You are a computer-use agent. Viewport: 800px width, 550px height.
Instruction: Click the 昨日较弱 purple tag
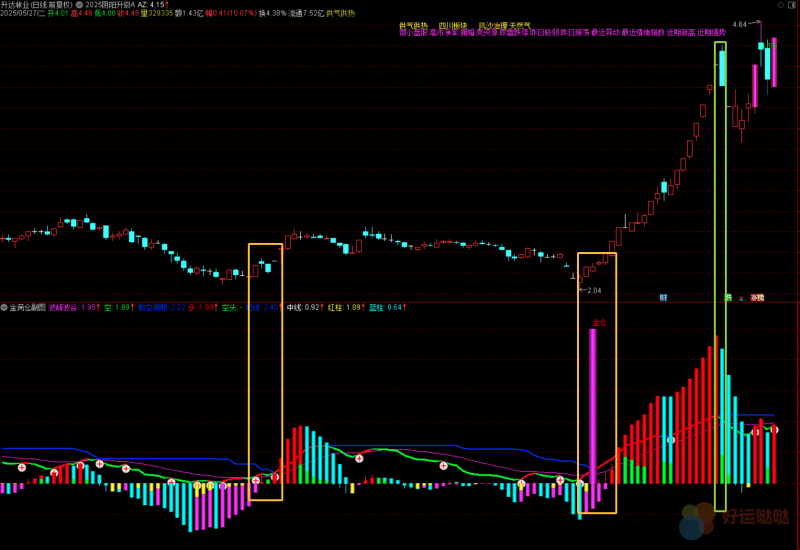point(544,33)
